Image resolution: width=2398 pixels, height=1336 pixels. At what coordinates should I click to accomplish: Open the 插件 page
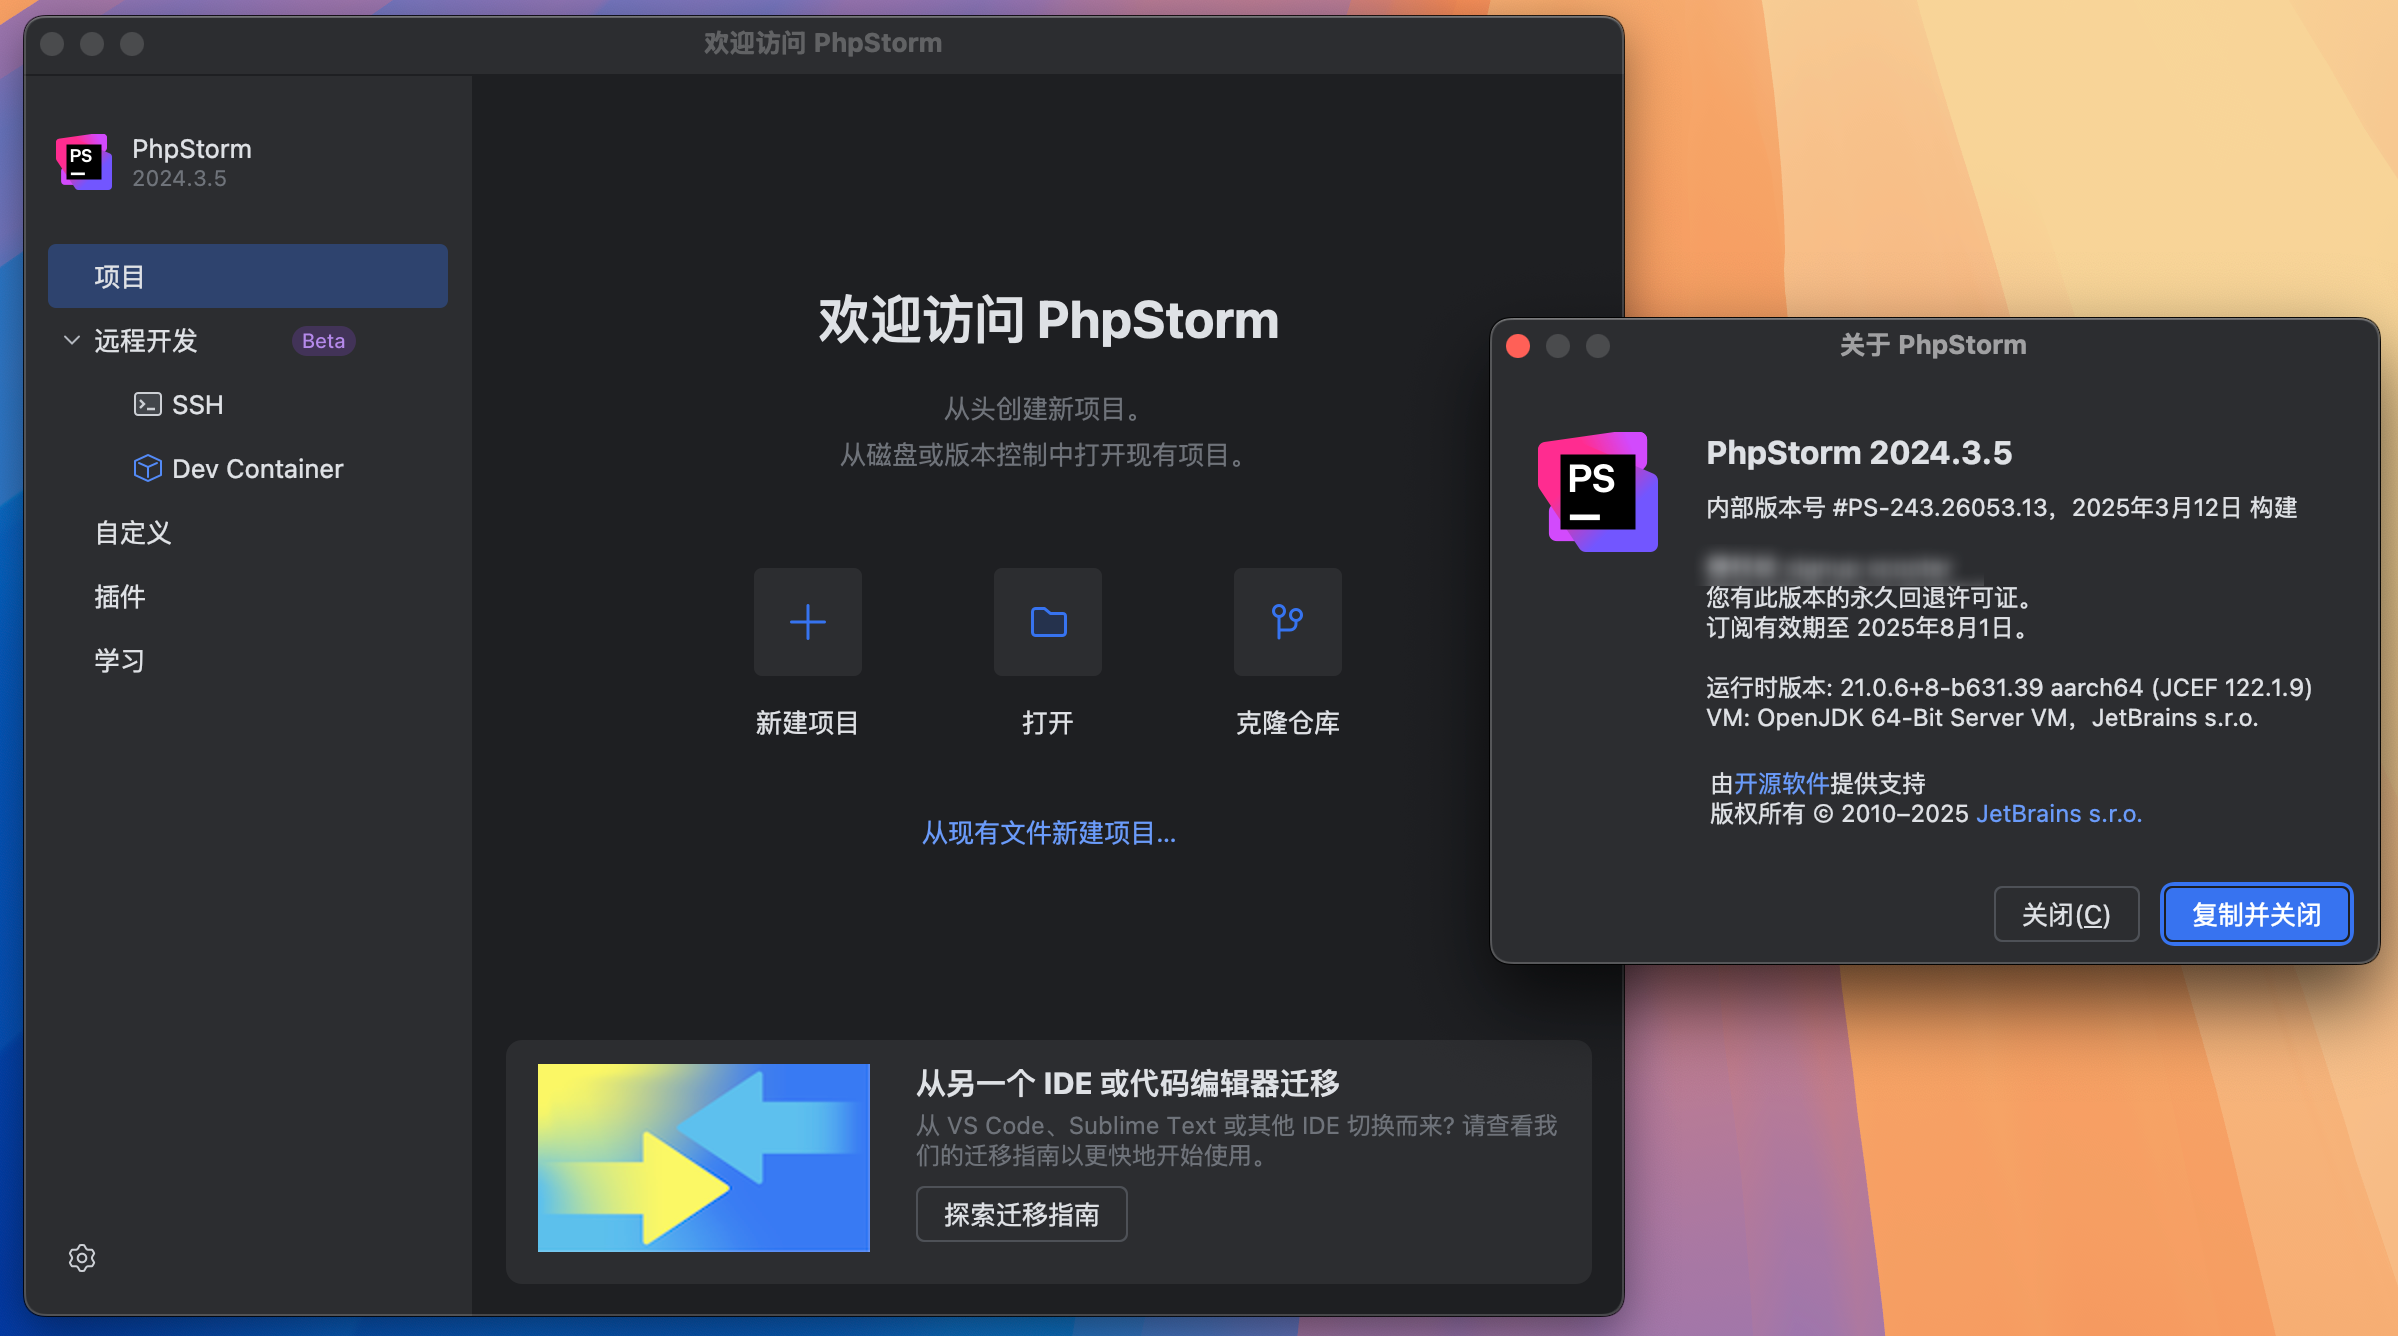pos(120,596)
